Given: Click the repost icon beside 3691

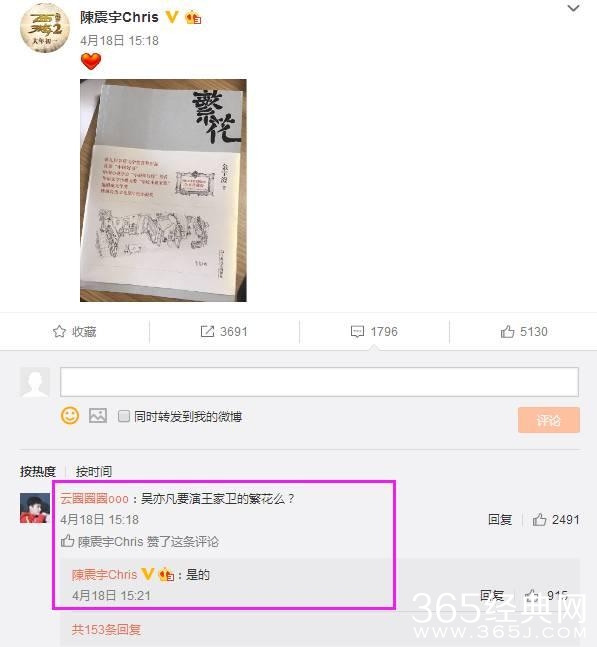Looking at the screenshot, I should 207,331.
